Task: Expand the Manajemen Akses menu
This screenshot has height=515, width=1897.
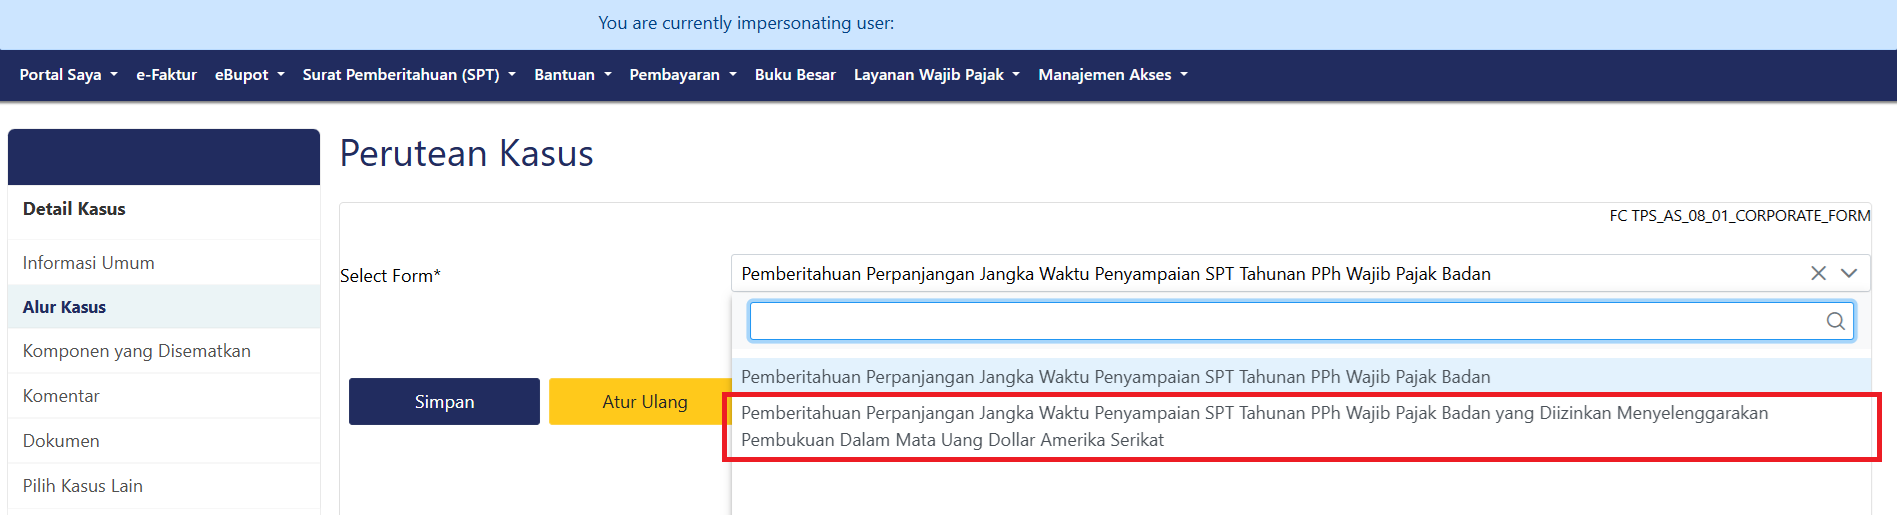Action: tap(1112, 75)
